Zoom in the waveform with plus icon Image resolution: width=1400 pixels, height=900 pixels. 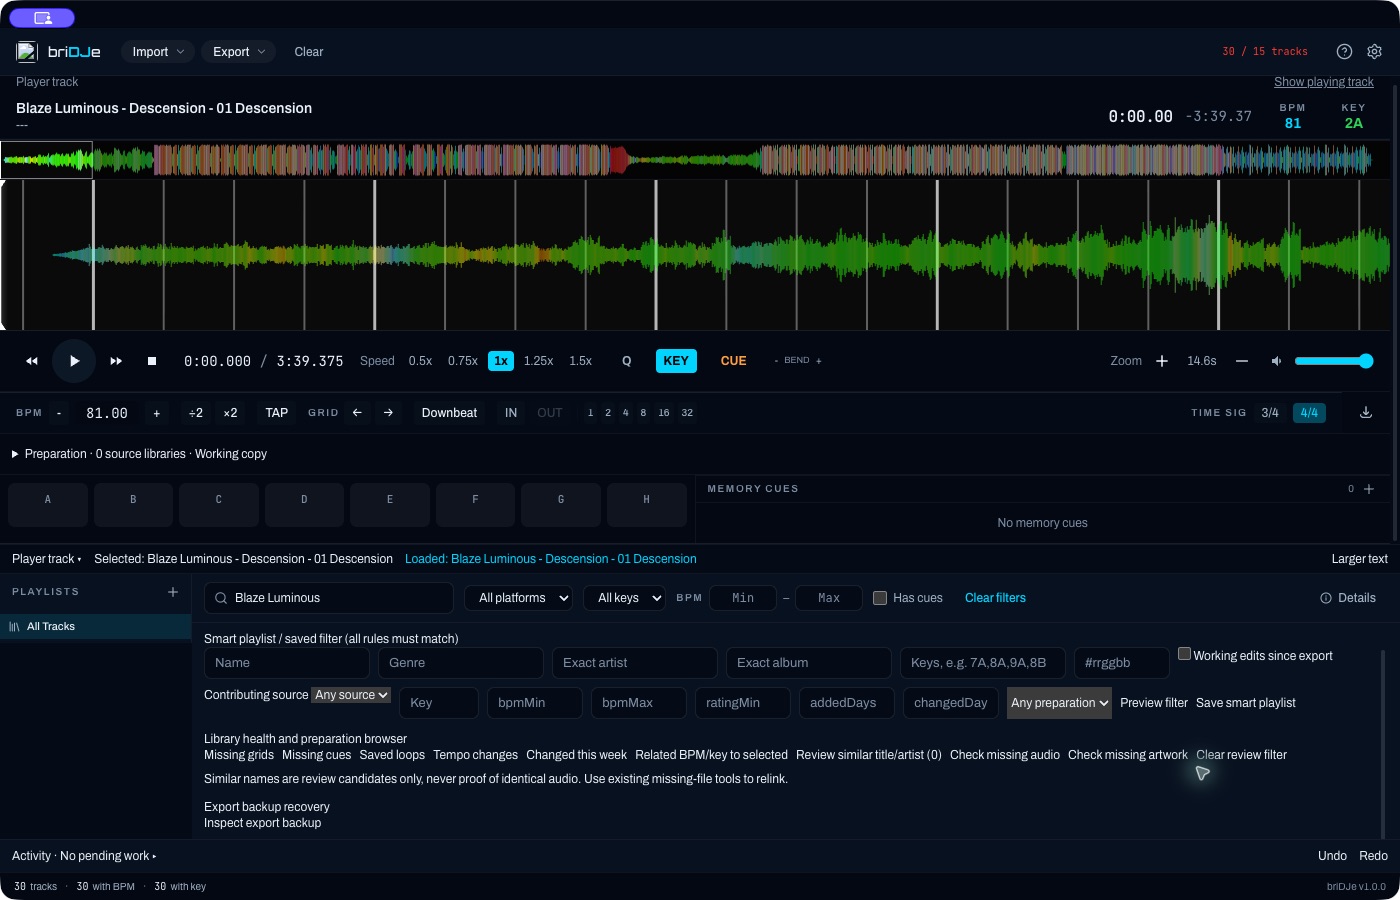tap(1162, 361)
